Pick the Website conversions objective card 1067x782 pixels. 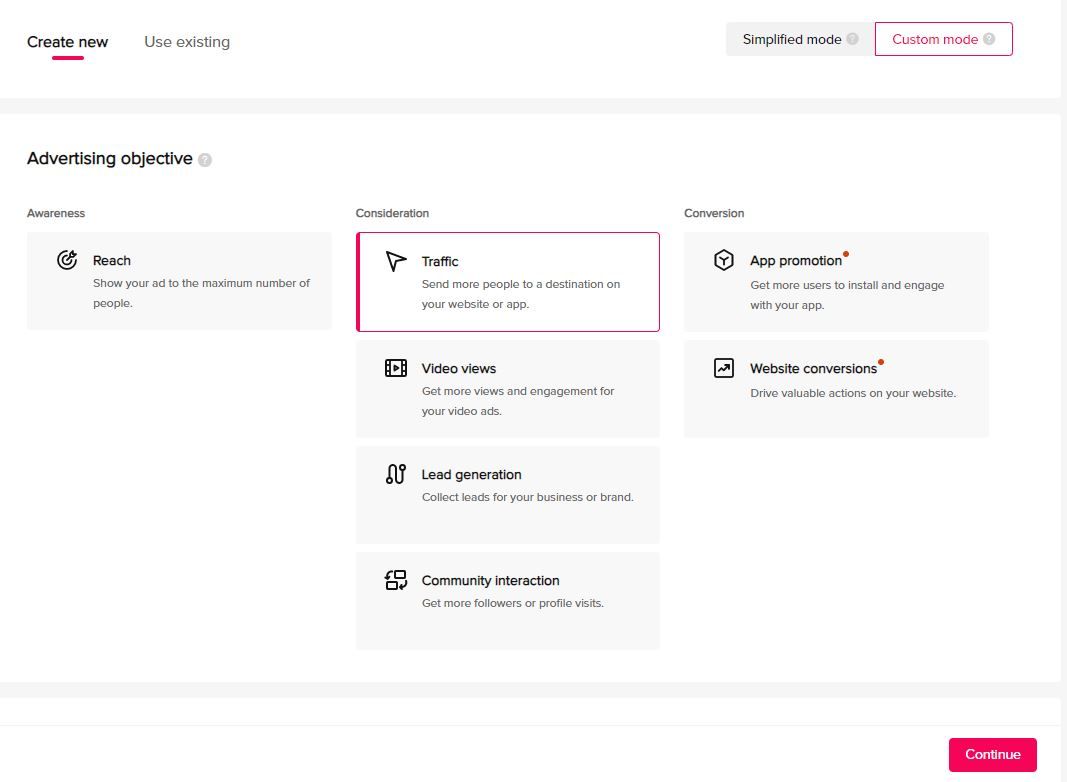[x=836, y=388]
